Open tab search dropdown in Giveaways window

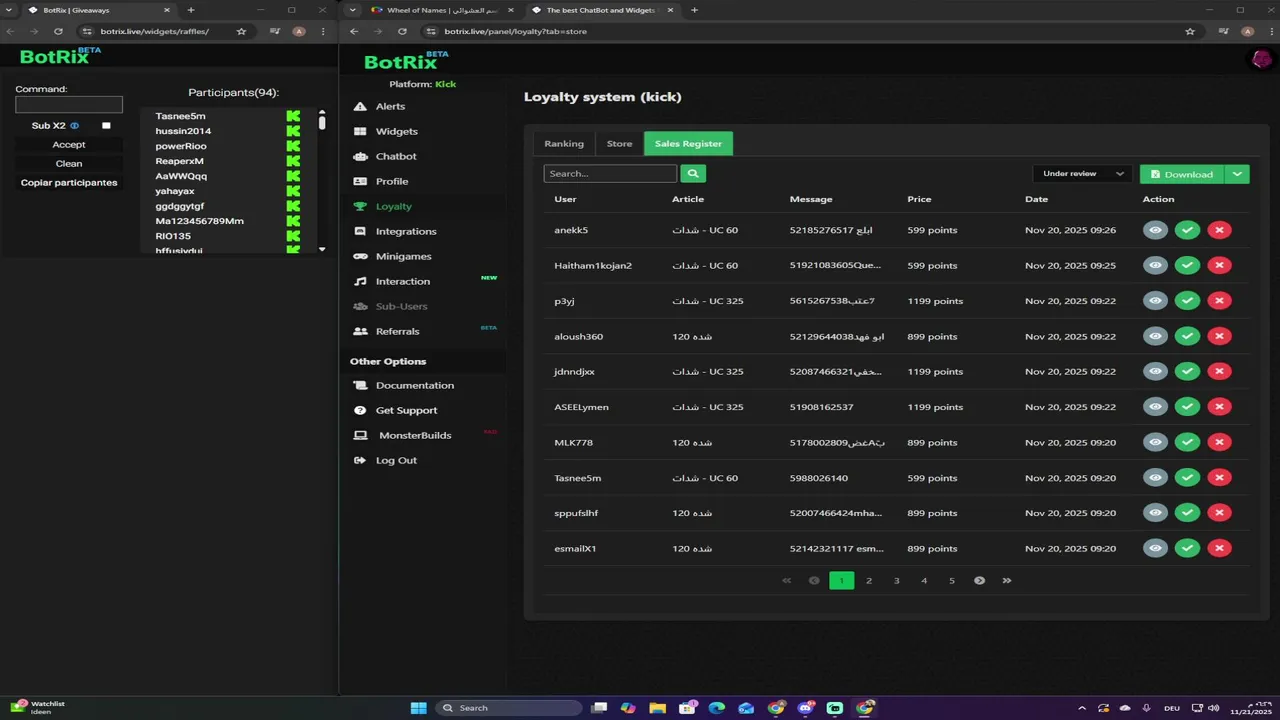(10, 10)
